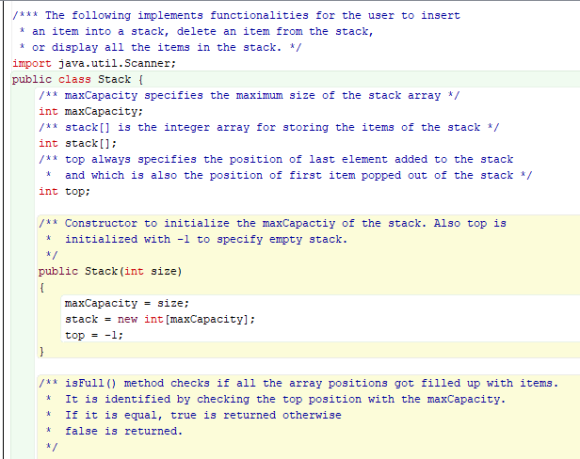Click the maxCapacity = size statement
The width and height of the screenshot is (580, 459).
(x=127, y=303)
